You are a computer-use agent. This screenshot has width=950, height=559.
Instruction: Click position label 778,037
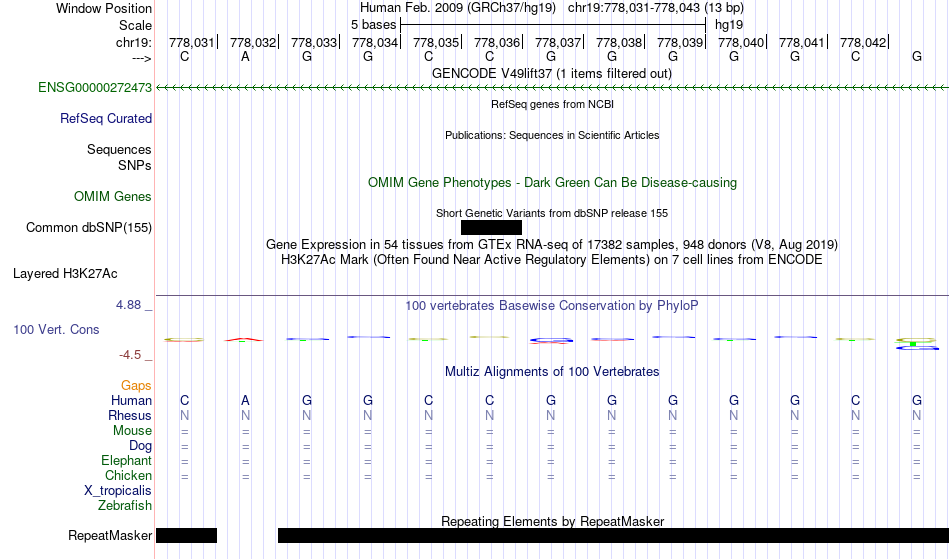tap(558, 42)
